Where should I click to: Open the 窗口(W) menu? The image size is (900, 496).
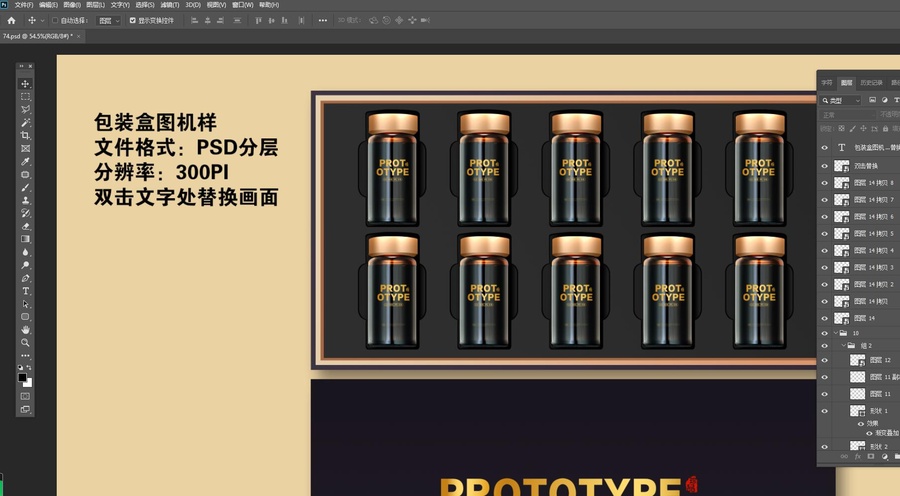(x=242, y=5)
